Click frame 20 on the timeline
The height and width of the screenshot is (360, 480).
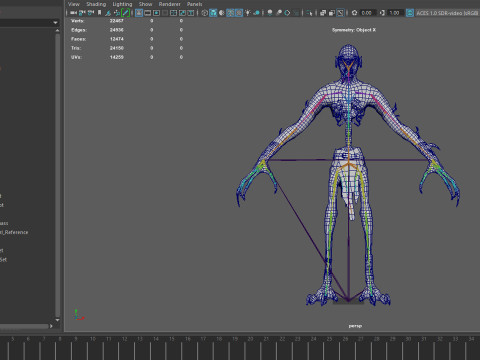click(251, 339)
